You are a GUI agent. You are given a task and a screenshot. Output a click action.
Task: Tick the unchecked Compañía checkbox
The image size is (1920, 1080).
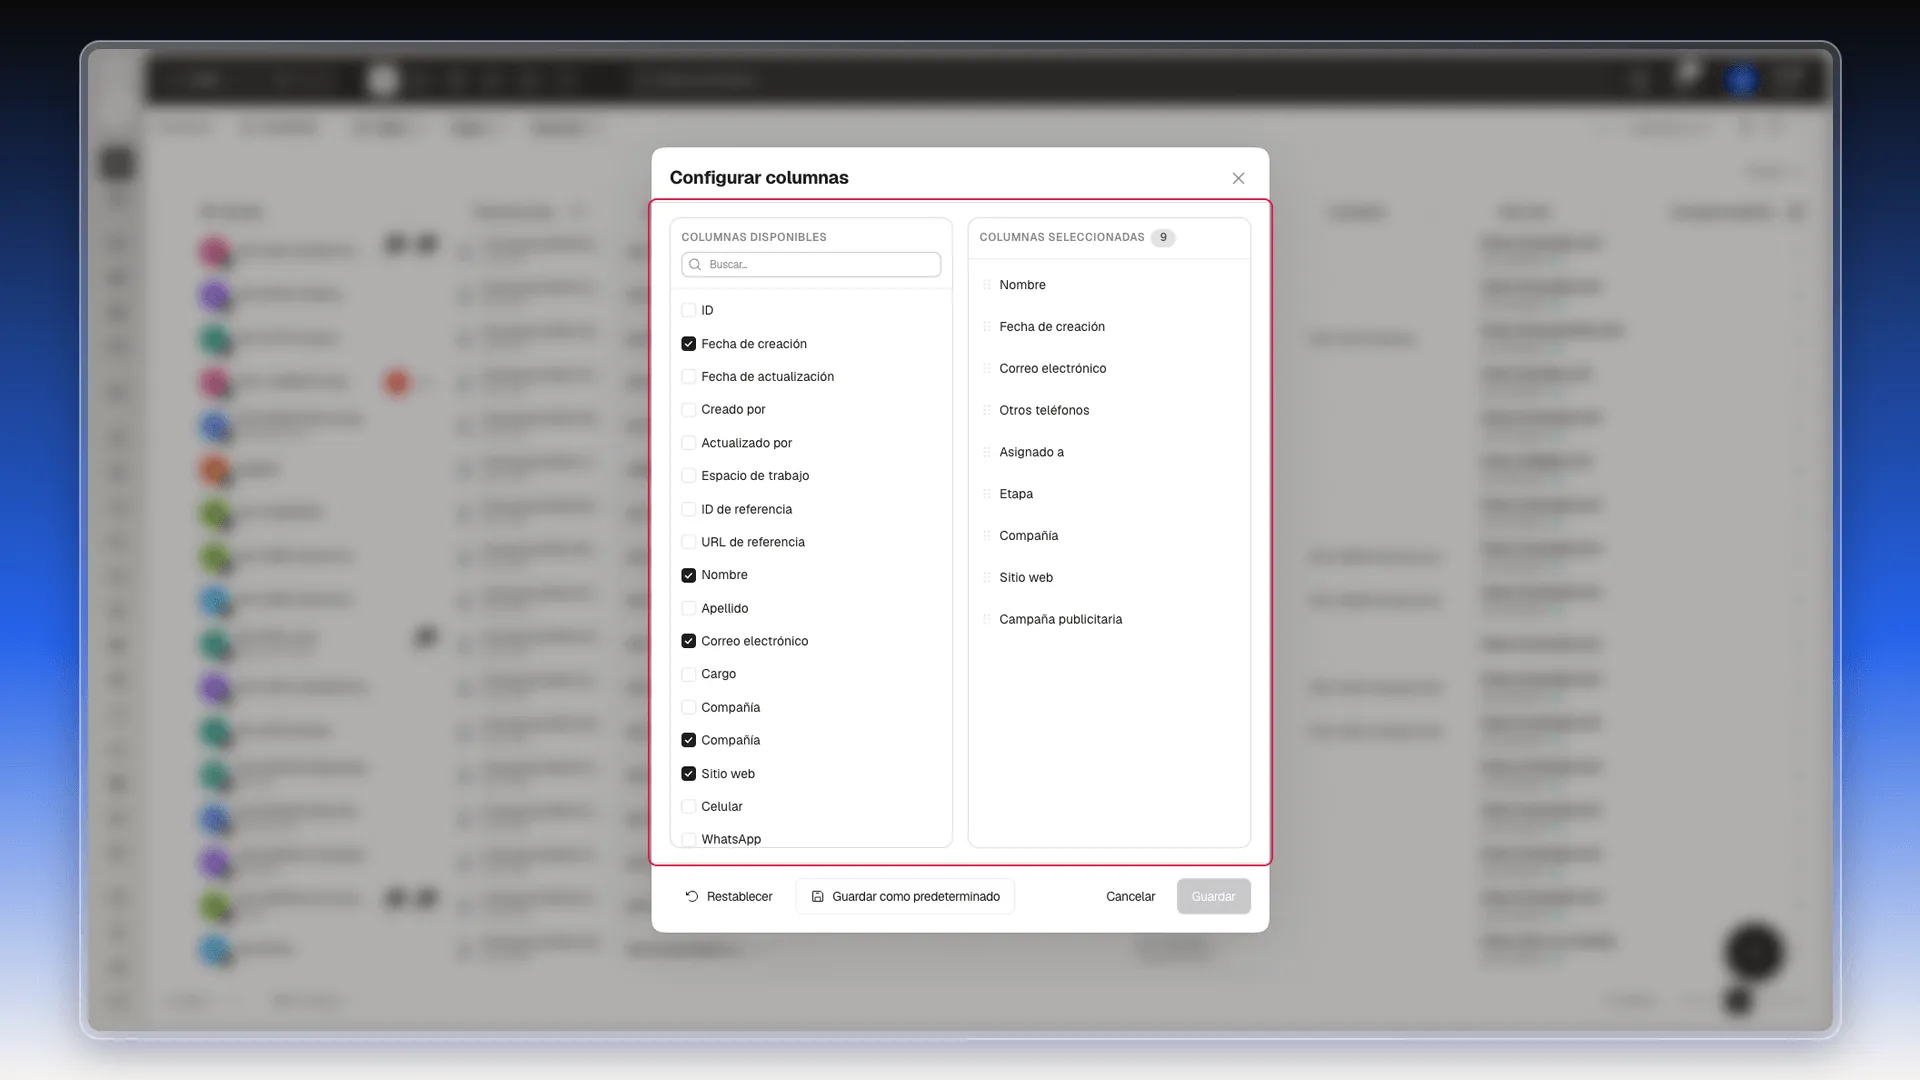pos(689,708)
